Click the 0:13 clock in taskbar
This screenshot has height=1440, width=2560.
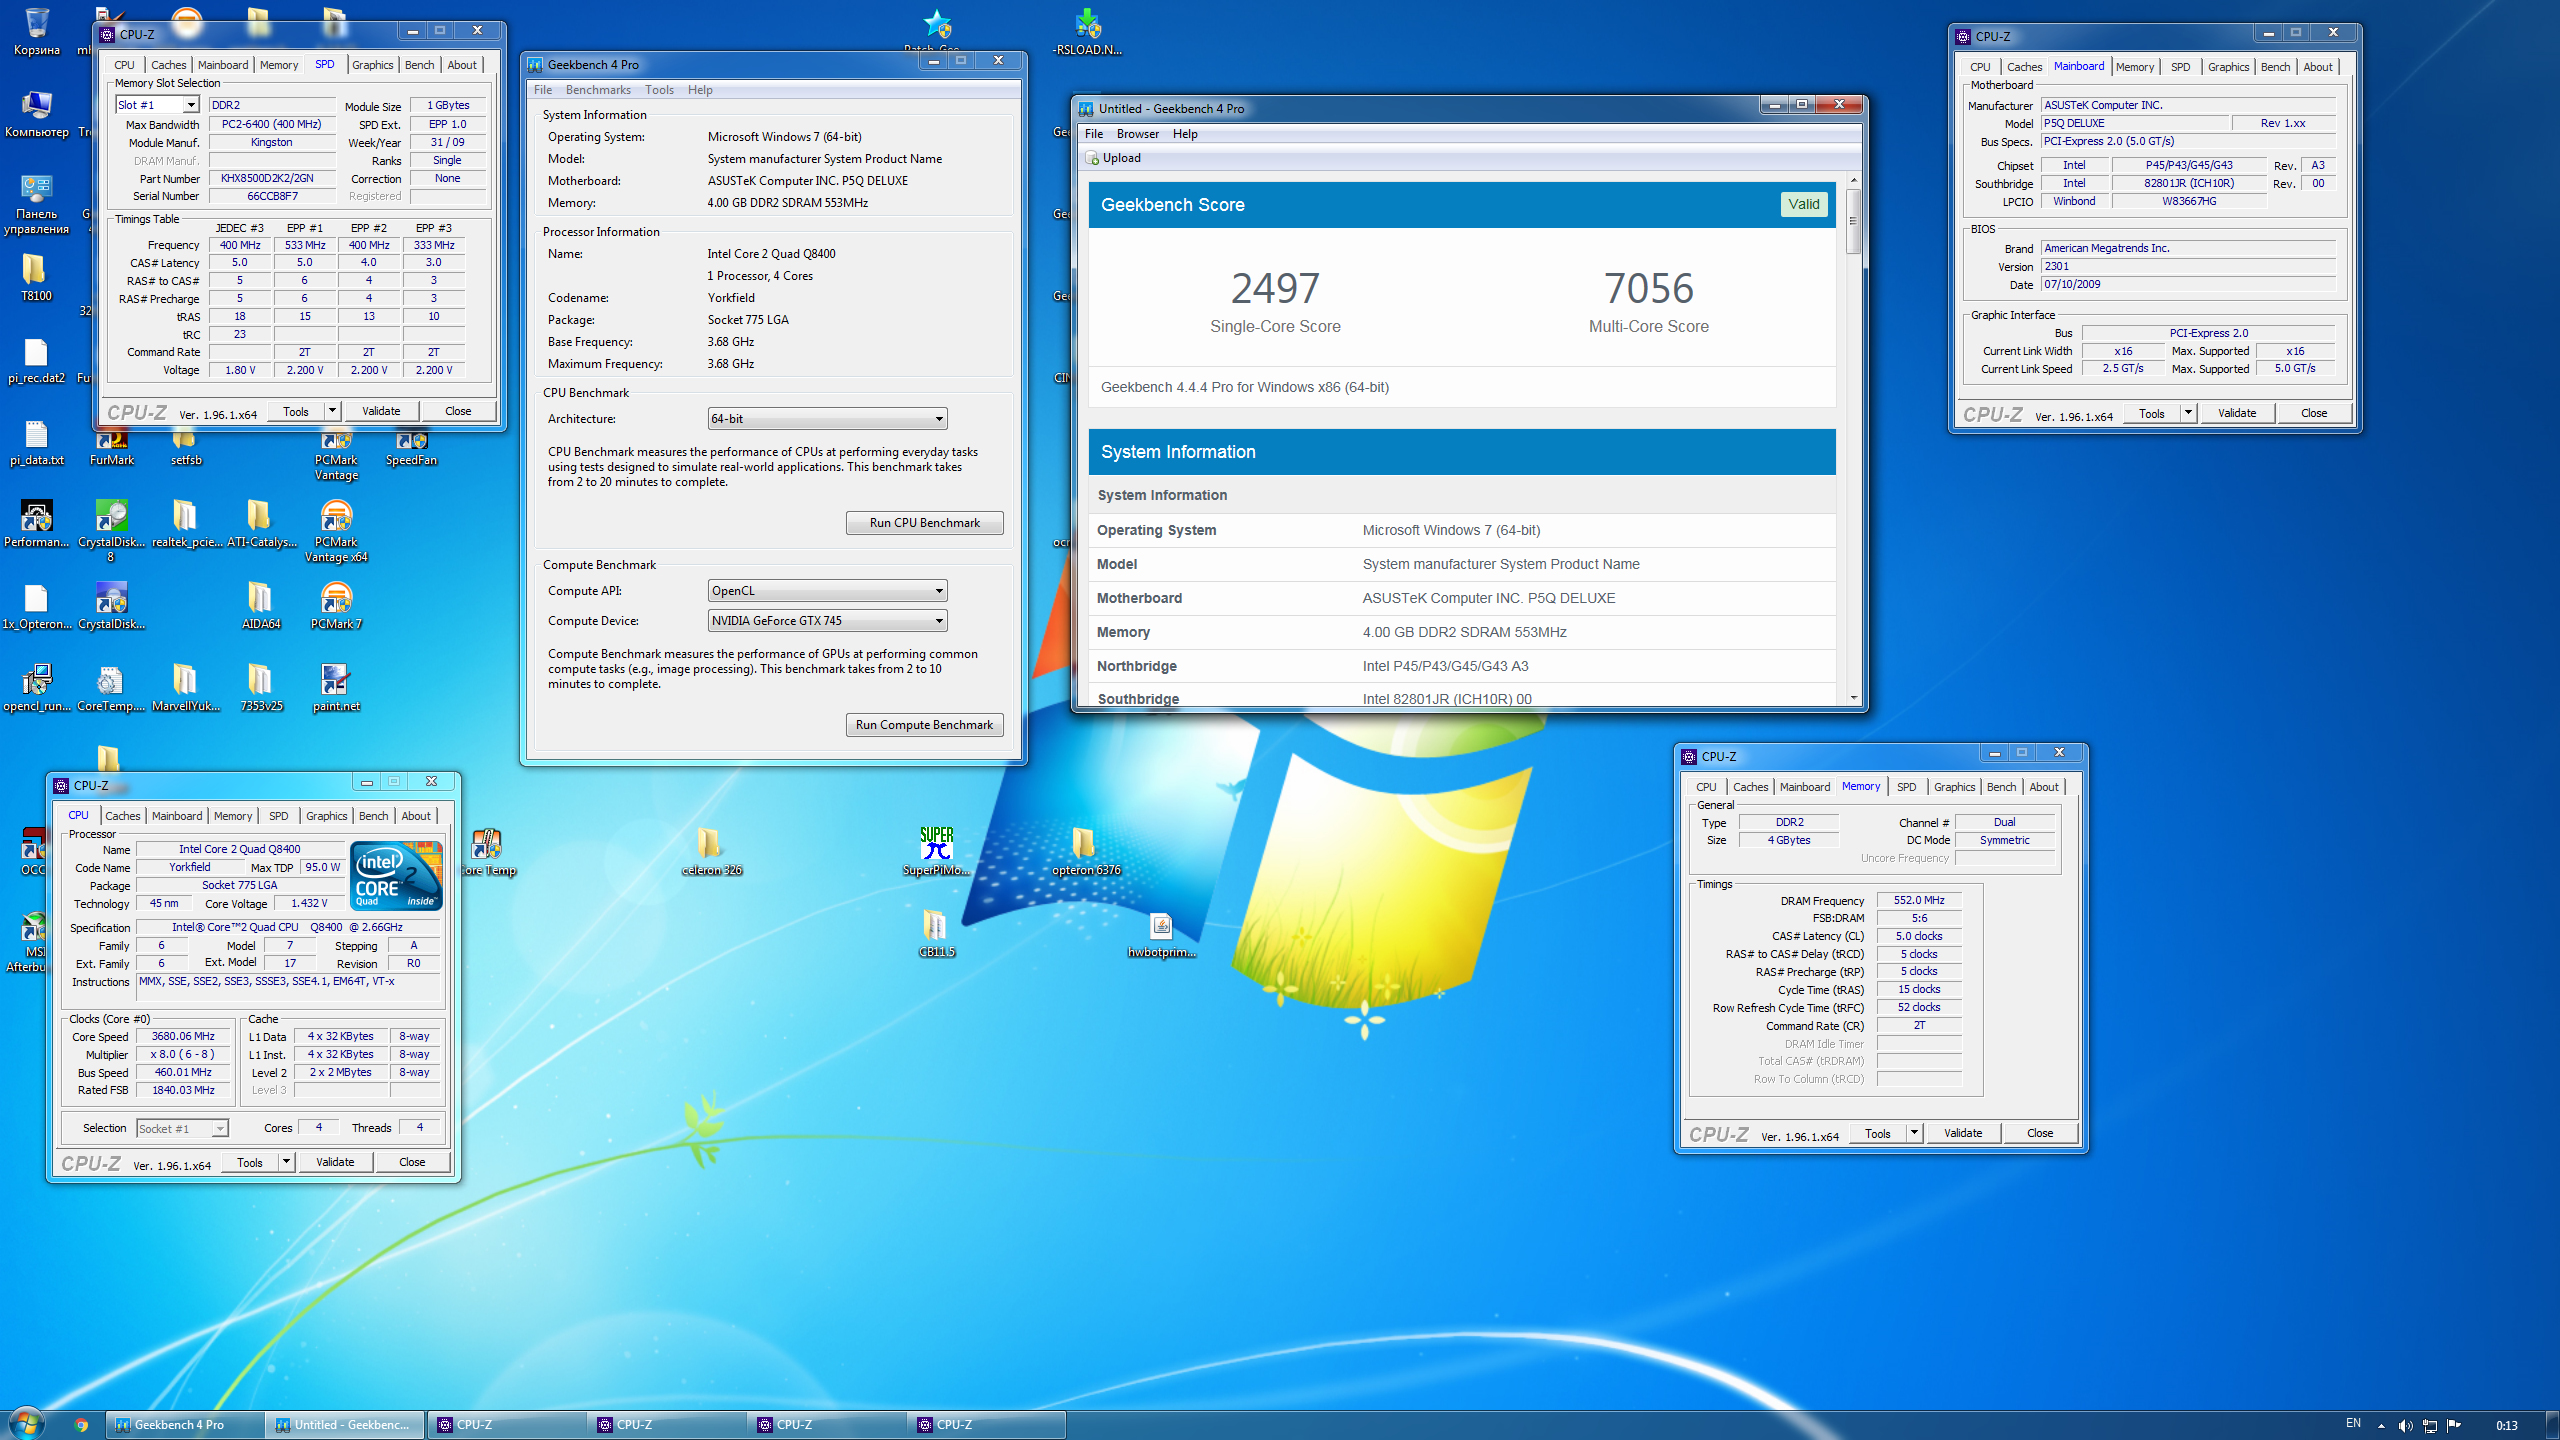pos(2507,1425)
